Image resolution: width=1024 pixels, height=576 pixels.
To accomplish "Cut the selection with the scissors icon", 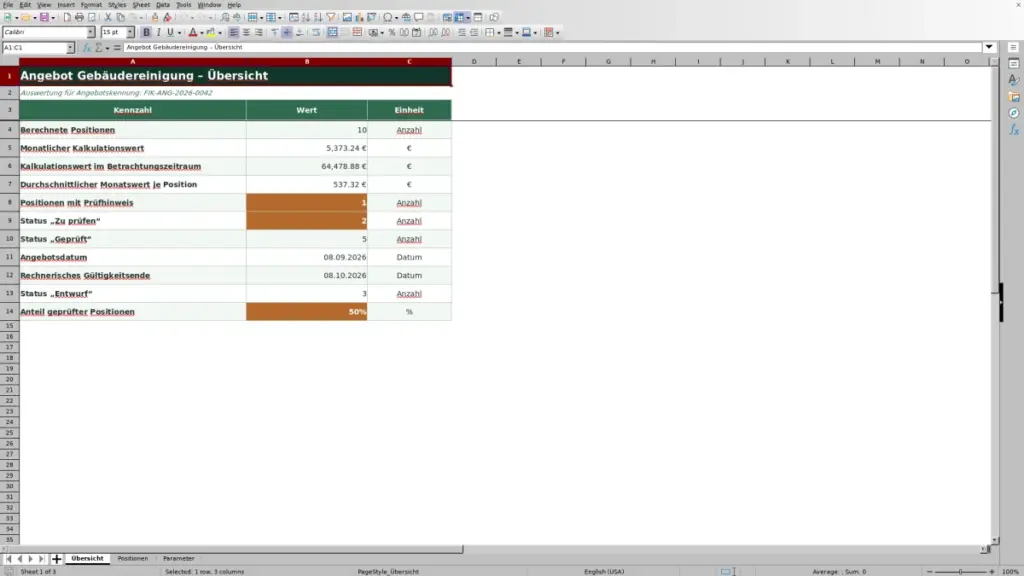I will [108, 18].
